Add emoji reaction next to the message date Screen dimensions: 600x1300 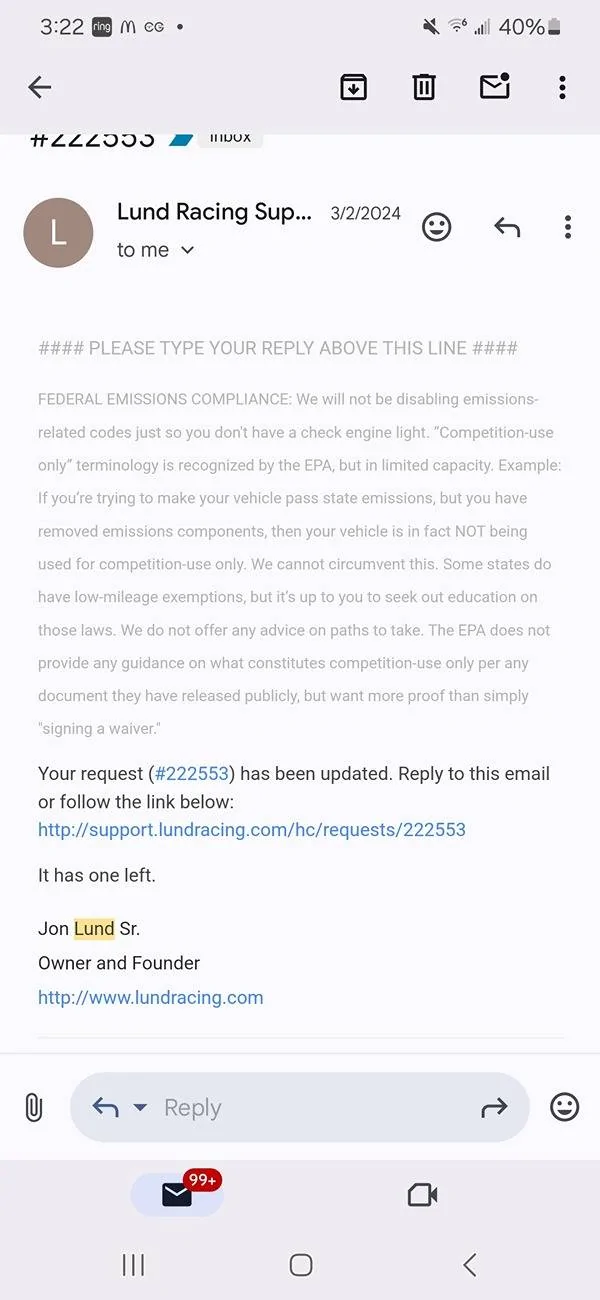[436, 227]
